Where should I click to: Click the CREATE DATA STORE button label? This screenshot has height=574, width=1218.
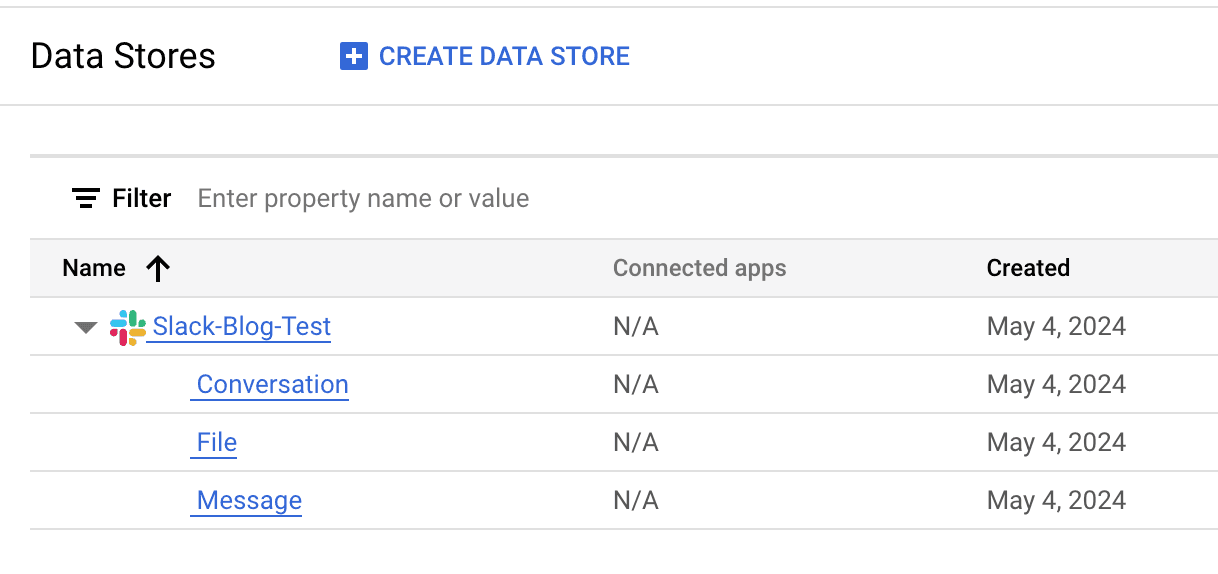coord(504,56)
